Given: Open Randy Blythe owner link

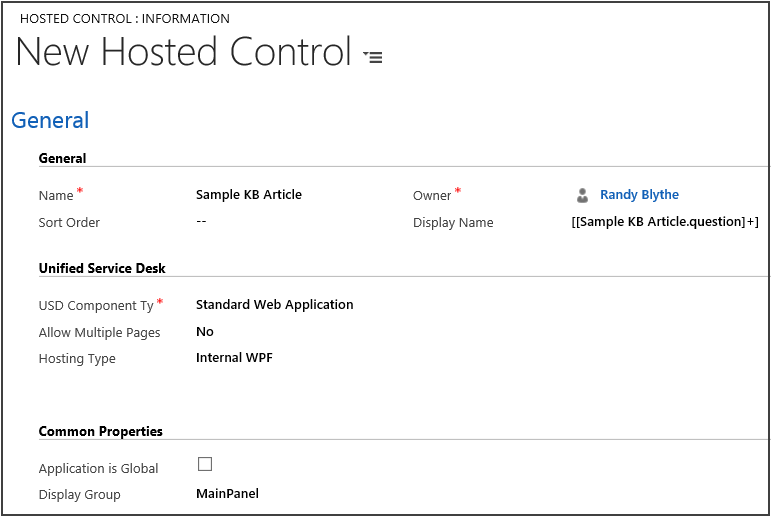Looking at the screenshot, I should [x=639, y=195].
